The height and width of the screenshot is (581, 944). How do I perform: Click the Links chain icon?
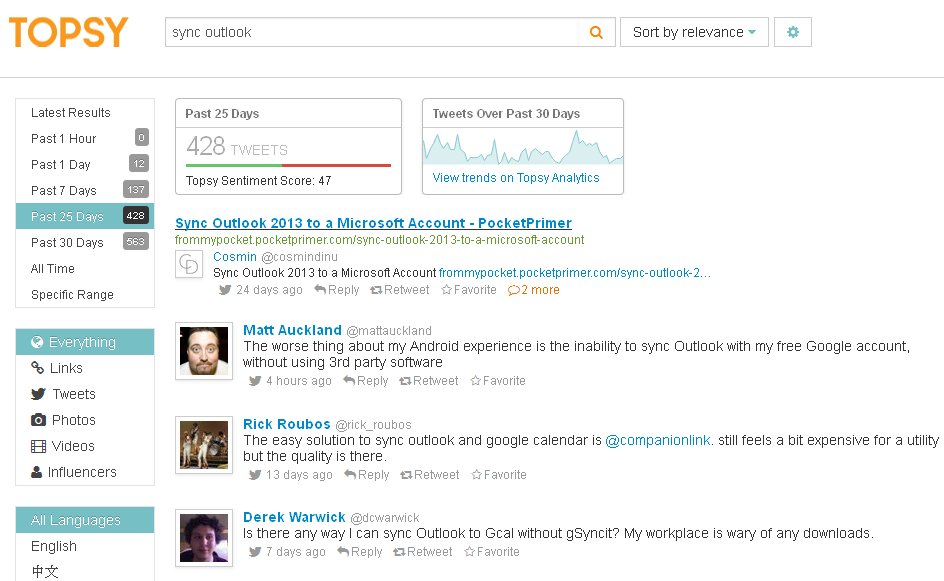click(37, 368)
